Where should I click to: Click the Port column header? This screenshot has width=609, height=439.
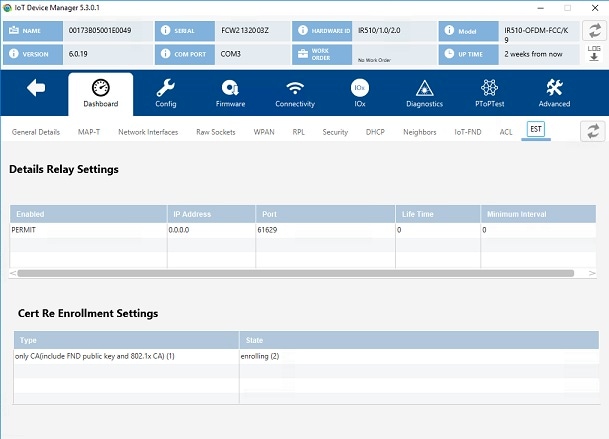324,214
